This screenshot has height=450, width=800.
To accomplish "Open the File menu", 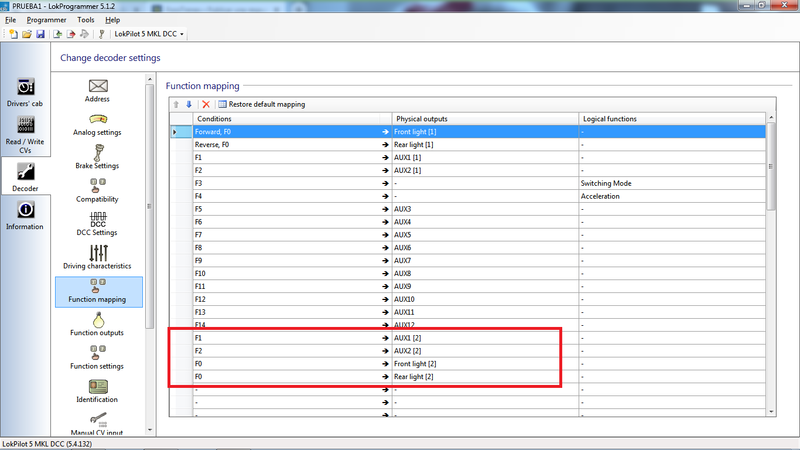I will click(x=11, y=20).
